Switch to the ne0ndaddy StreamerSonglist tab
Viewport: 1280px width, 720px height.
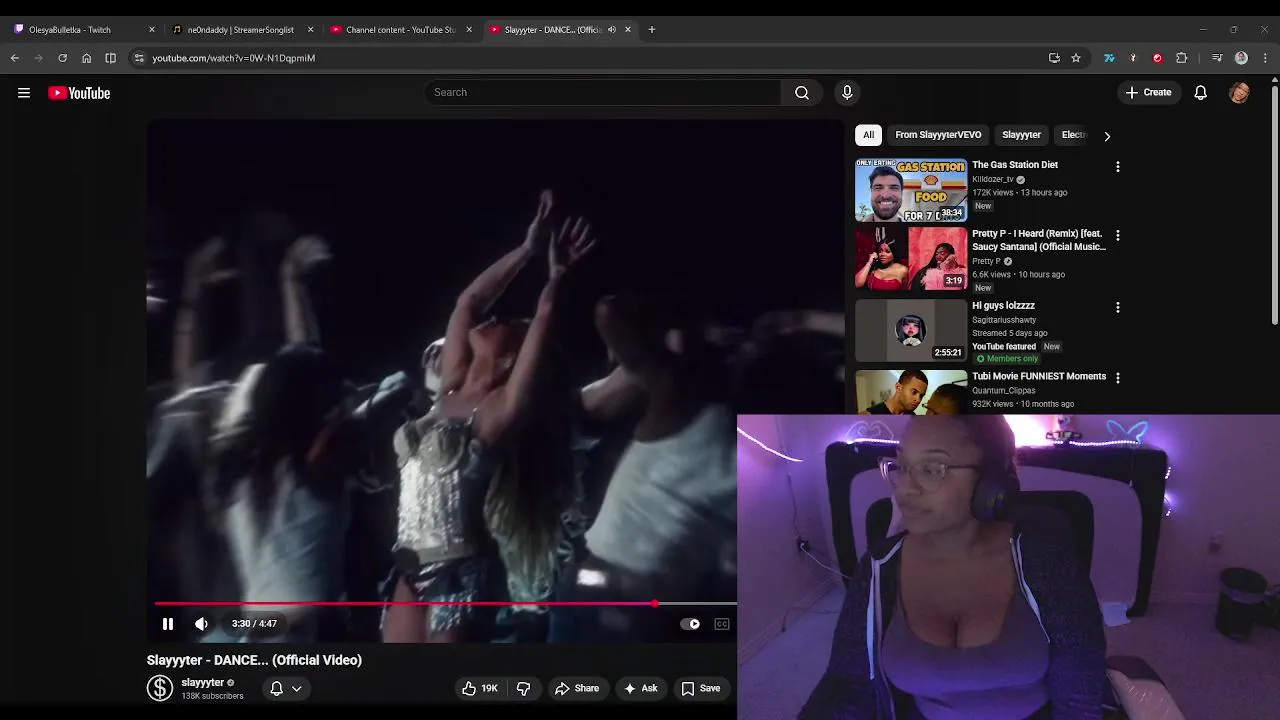[240, 30]
